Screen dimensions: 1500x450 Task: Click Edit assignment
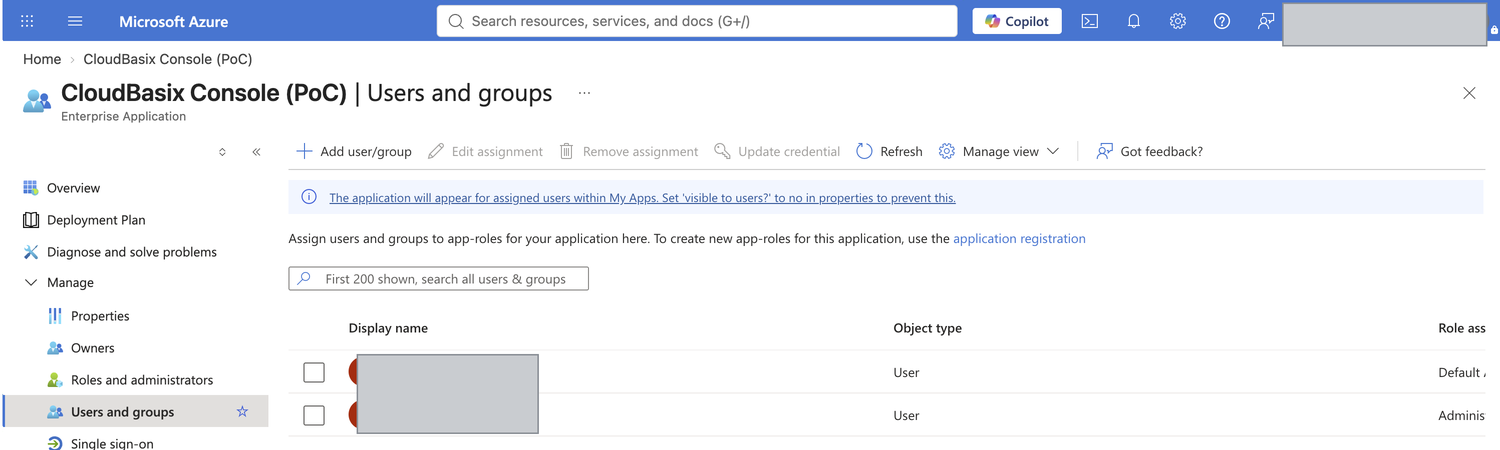pyautogui.click(x=485, y=151)
